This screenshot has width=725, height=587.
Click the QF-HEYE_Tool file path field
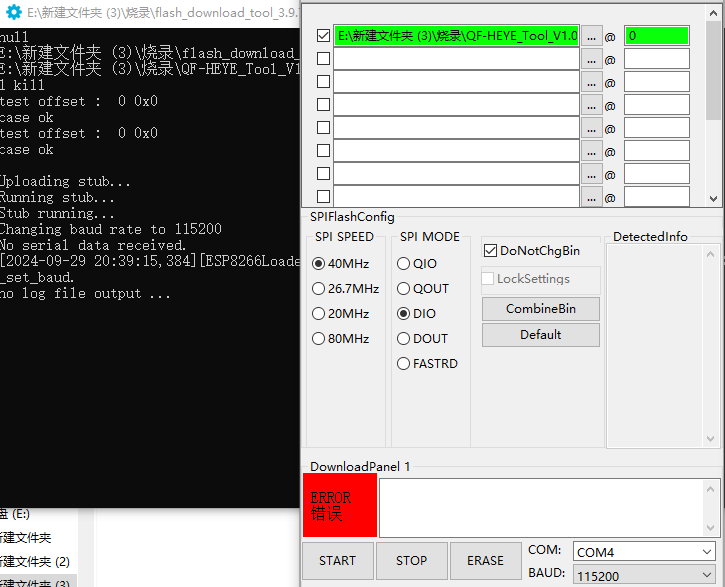[456, 36]
